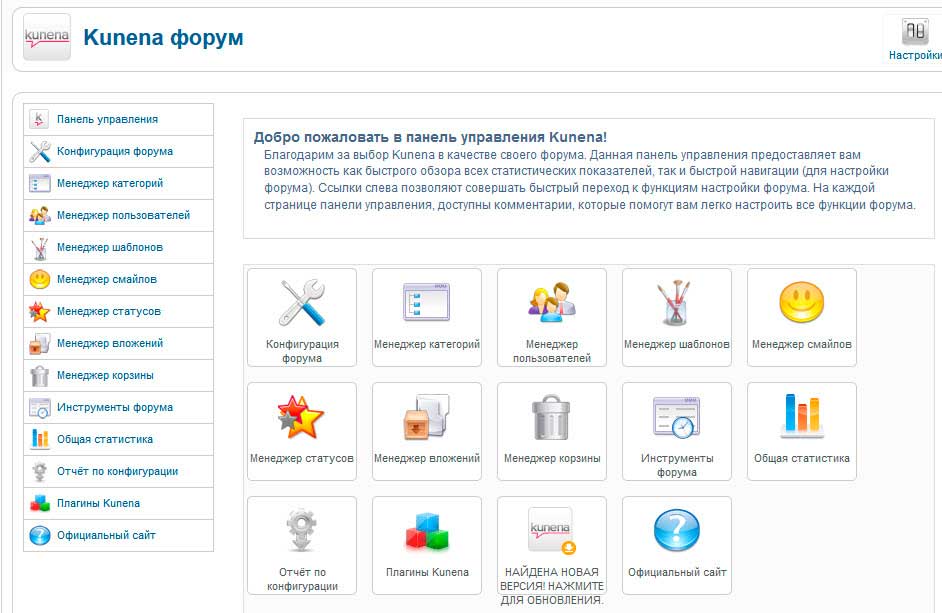Click the Настройки text label in the header
This screenshot has height=613, width=942.
(x=915, y=55)
